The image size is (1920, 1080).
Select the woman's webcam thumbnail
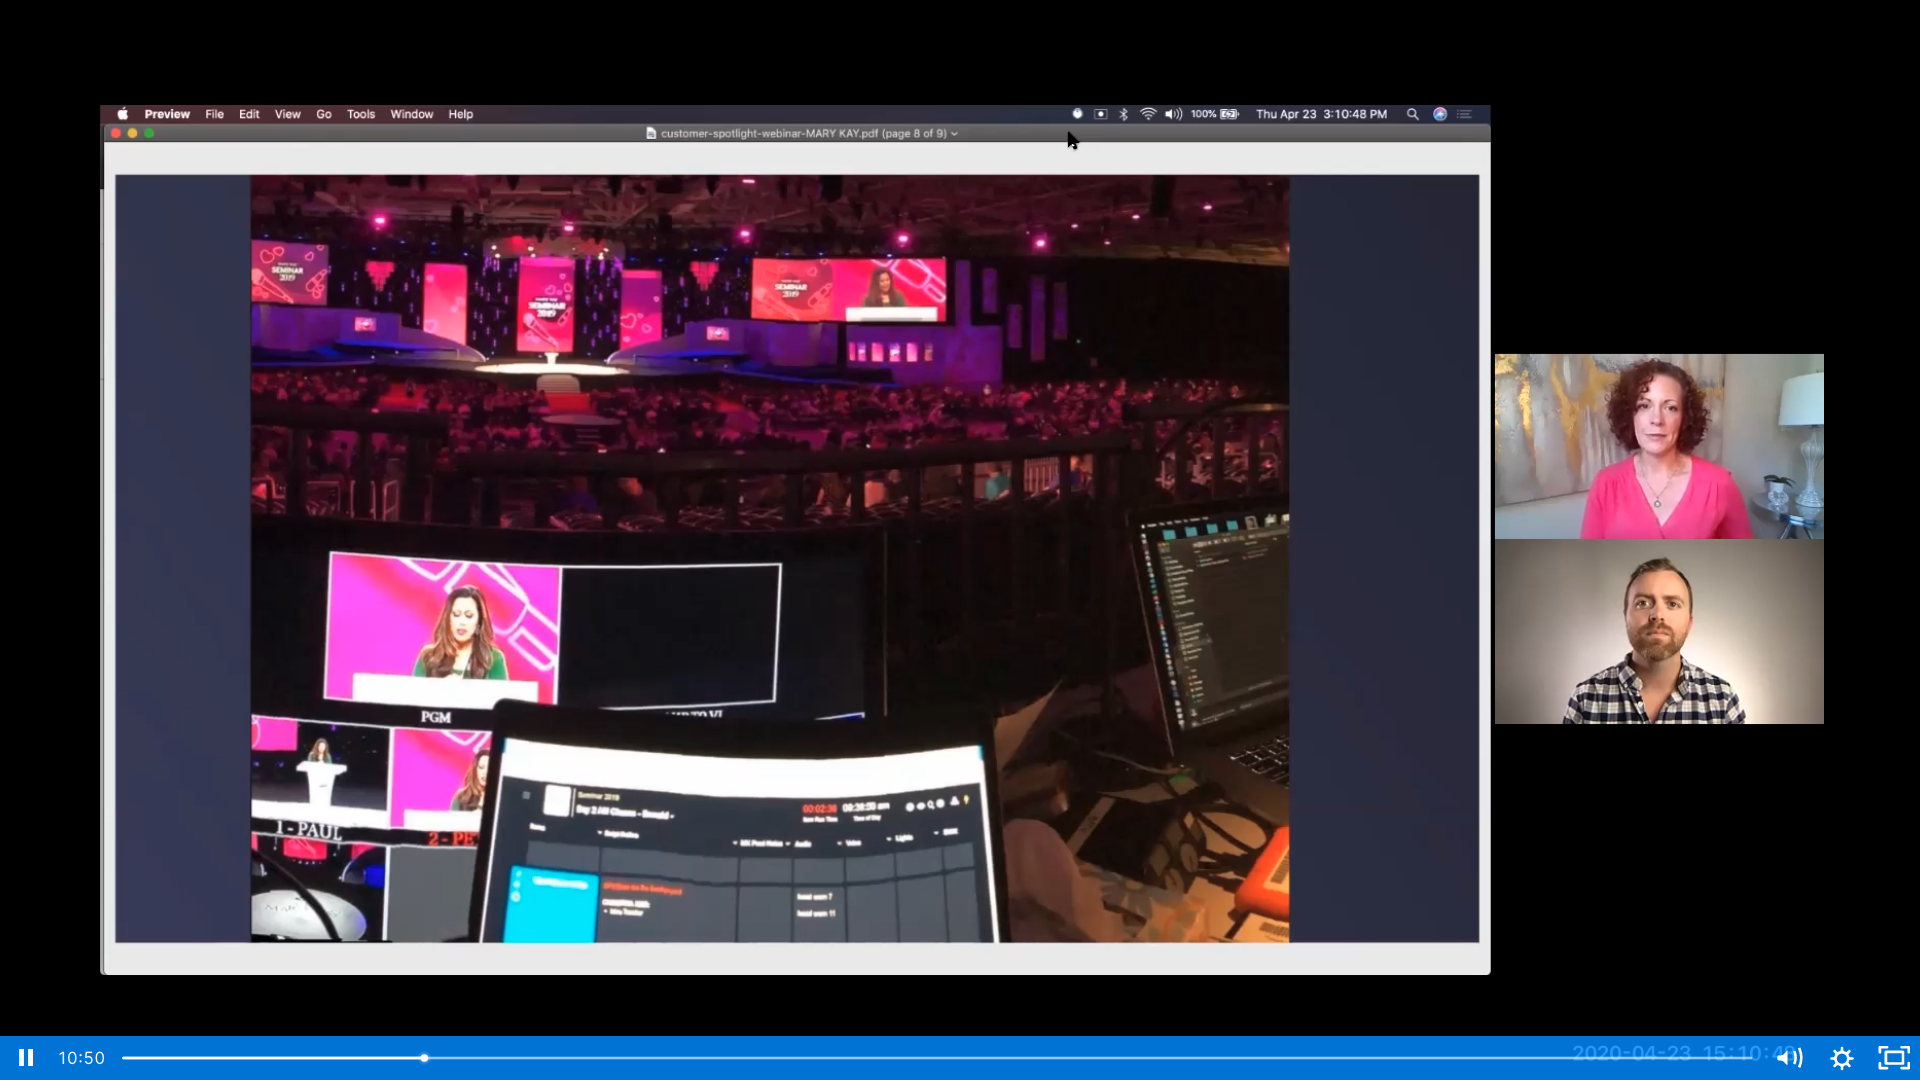(1659, 446)
